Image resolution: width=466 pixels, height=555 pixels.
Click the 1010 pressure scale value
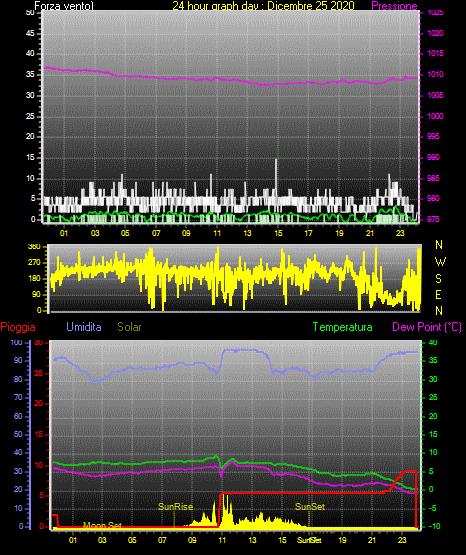(x=435, y=74)
